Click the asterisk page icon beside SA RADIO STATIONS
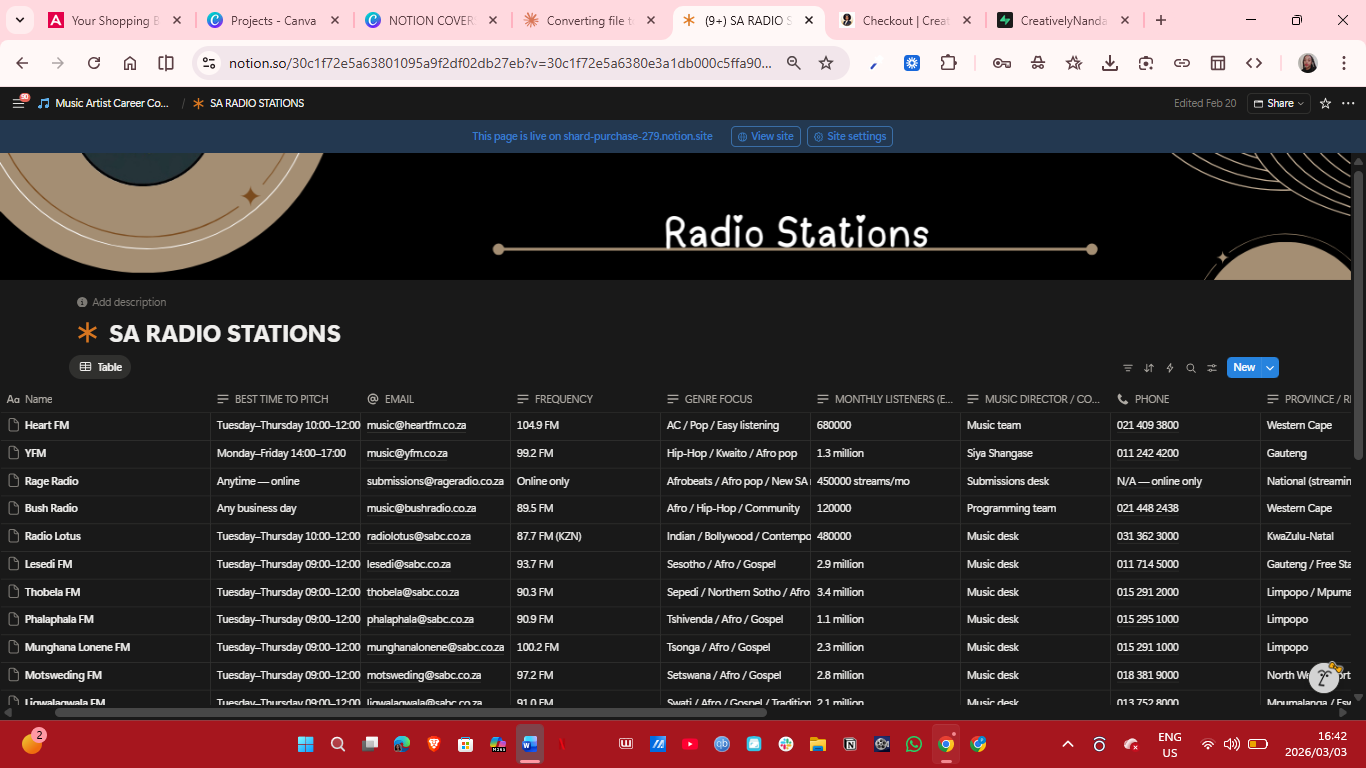Image resolution: width=1366 pixels, height=768 pixels. (x=199, y=103)
